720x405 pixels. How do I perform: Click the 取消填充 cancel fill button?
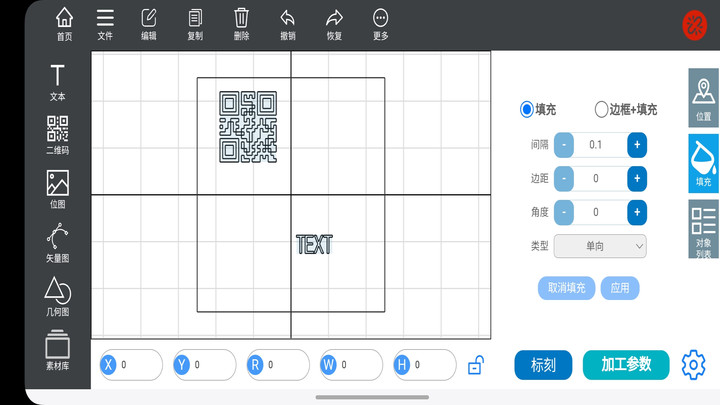click(x=567, y=288)
